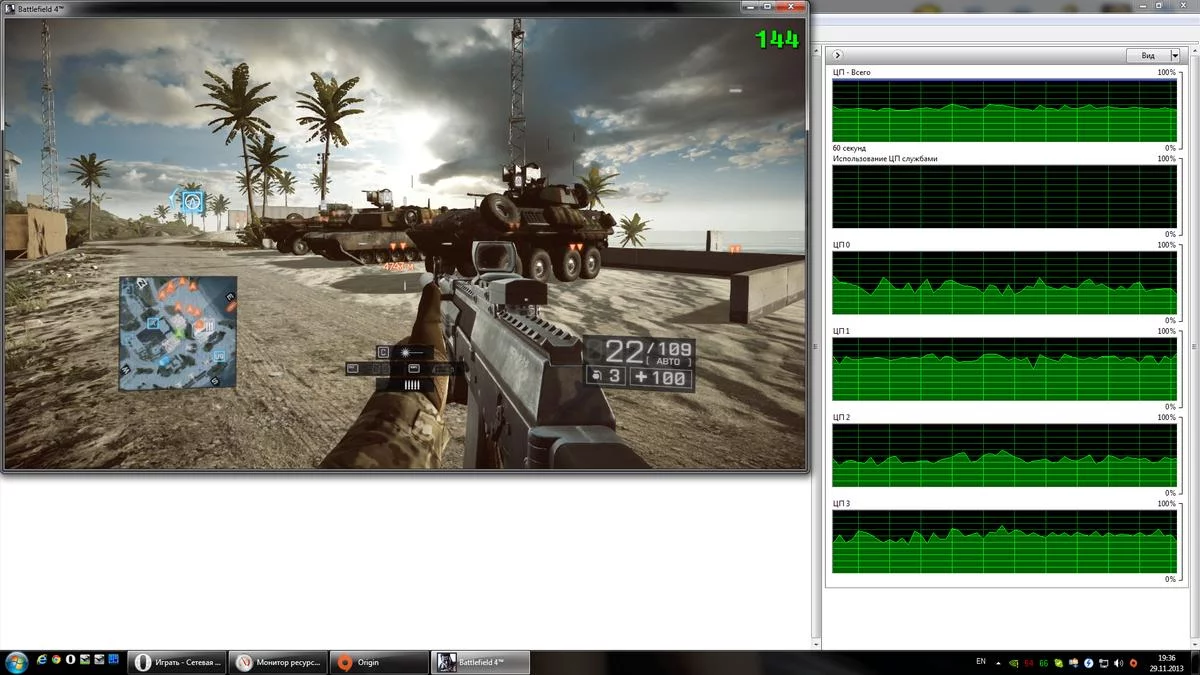Click the Show Desktop strip

(1194, 662)
